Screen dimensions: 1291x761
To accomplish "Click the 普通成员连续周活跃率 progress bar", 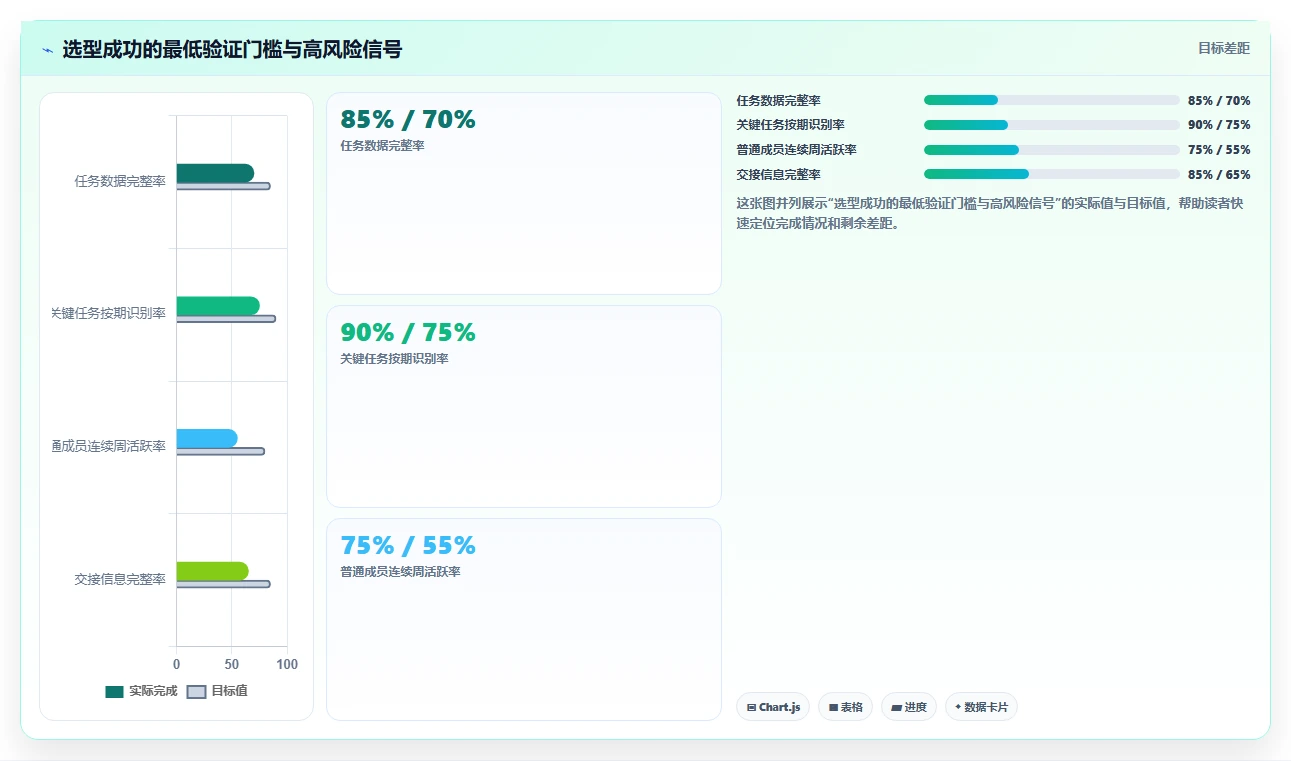I will click(1052, 150).
